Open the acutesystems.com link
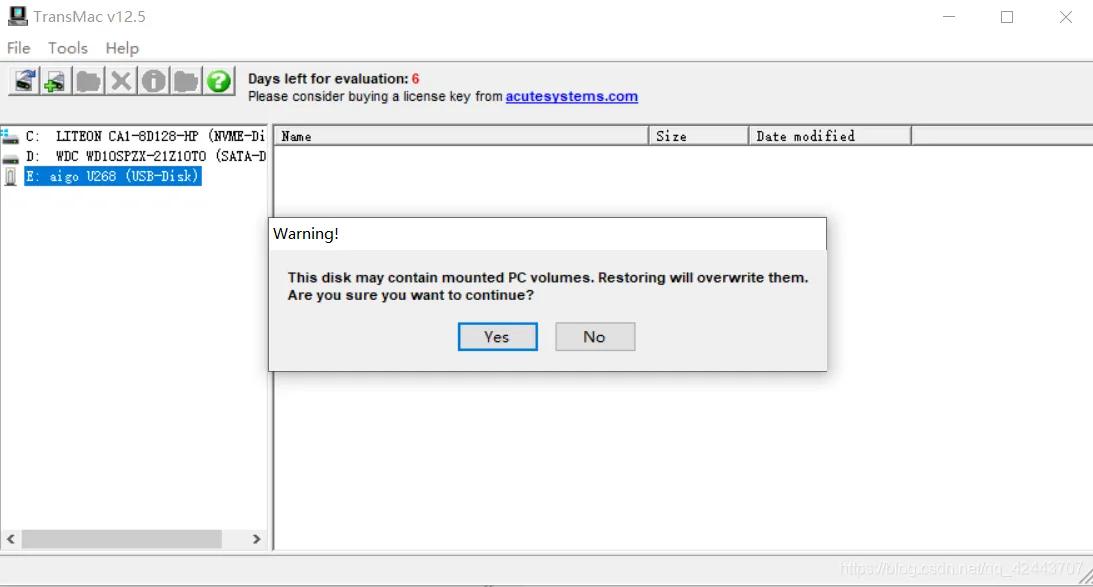The height and width of the screenshot is (587, 1093). pyautogui.click(x=572, y=97)
